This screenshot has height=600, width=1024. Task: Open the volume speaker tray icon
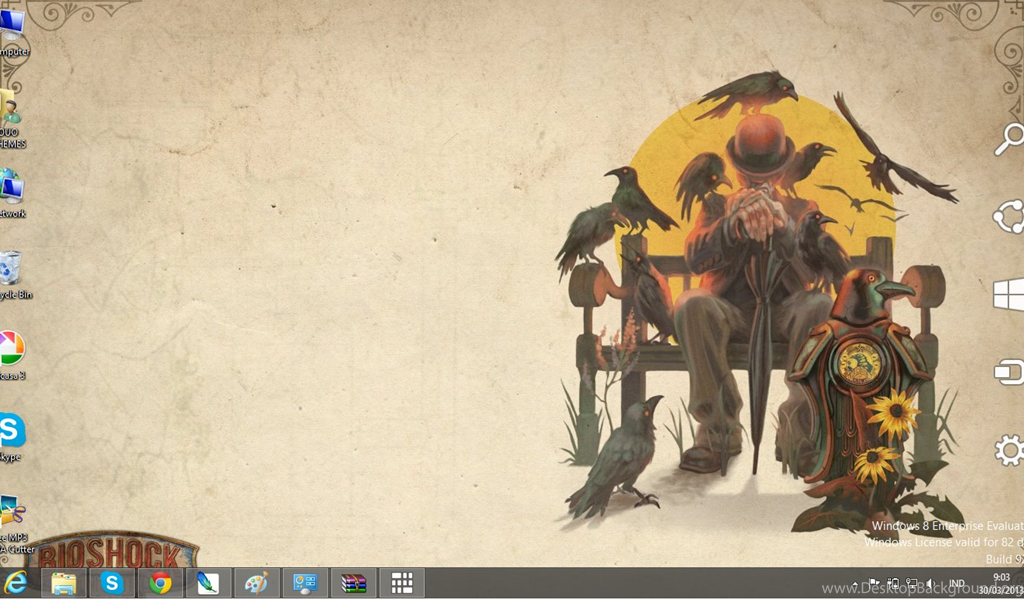pos(931,583)
